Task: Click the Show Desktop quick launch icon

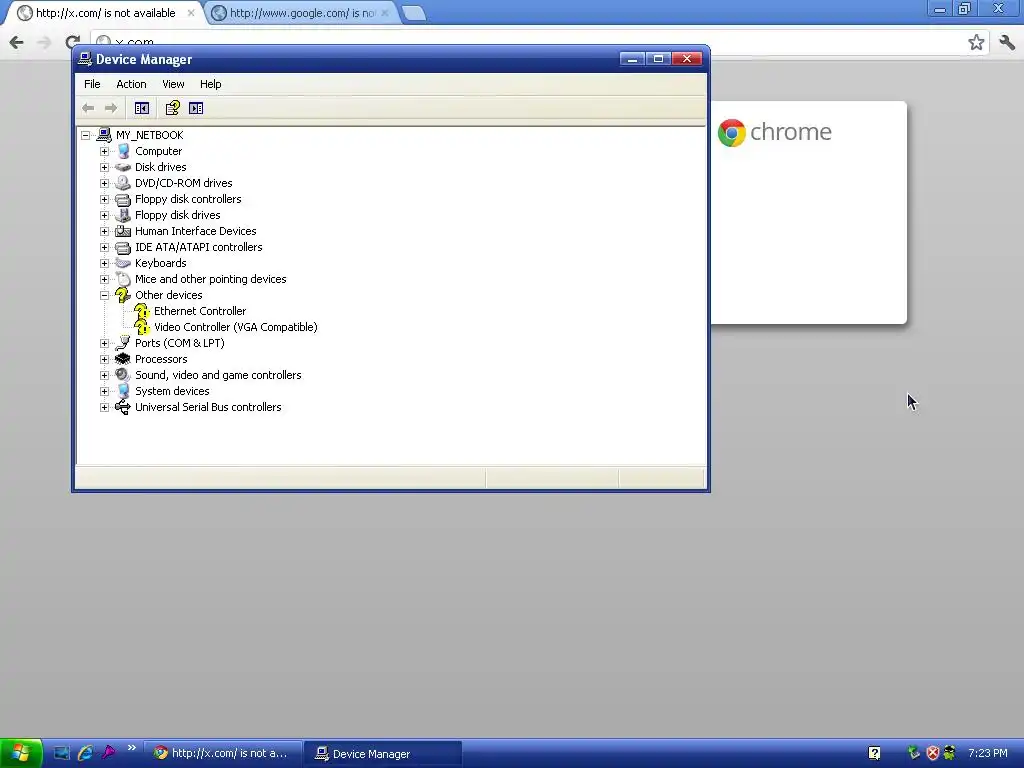Action: [x=61, y=753]
